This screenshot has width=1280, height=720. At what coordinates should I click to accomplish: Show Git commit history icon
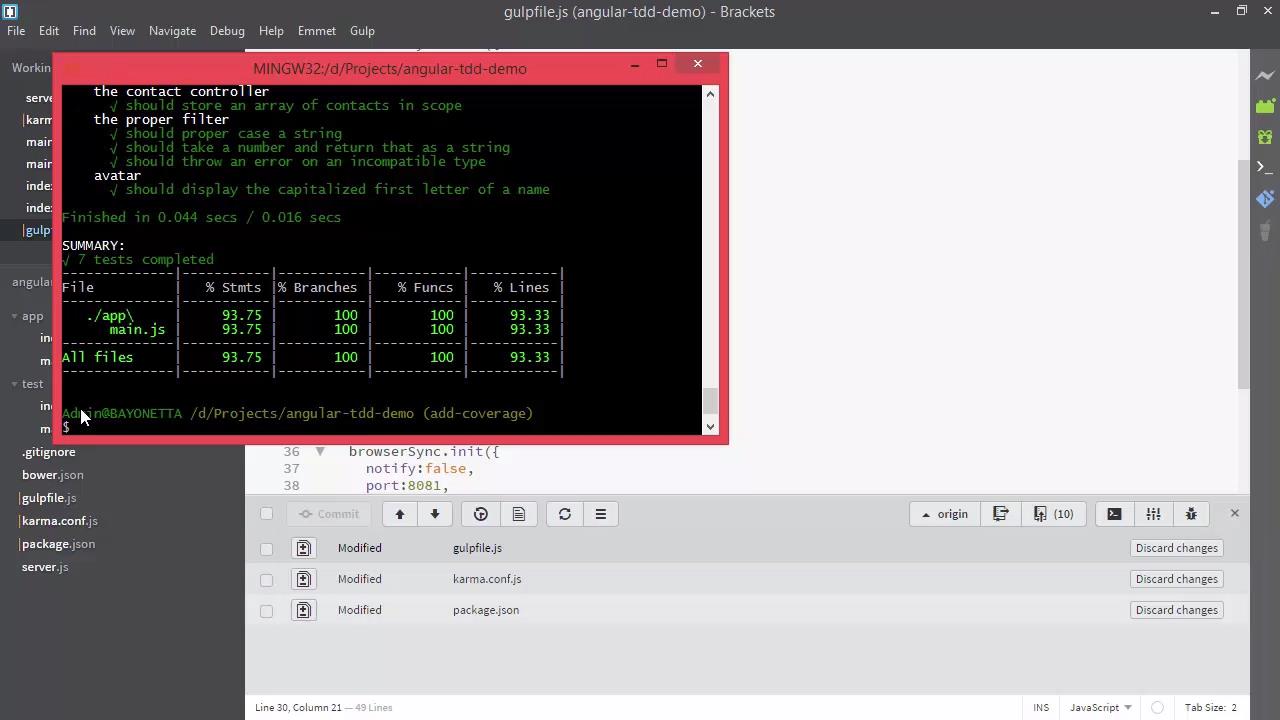pyautogui.click(x=481, y=514)
